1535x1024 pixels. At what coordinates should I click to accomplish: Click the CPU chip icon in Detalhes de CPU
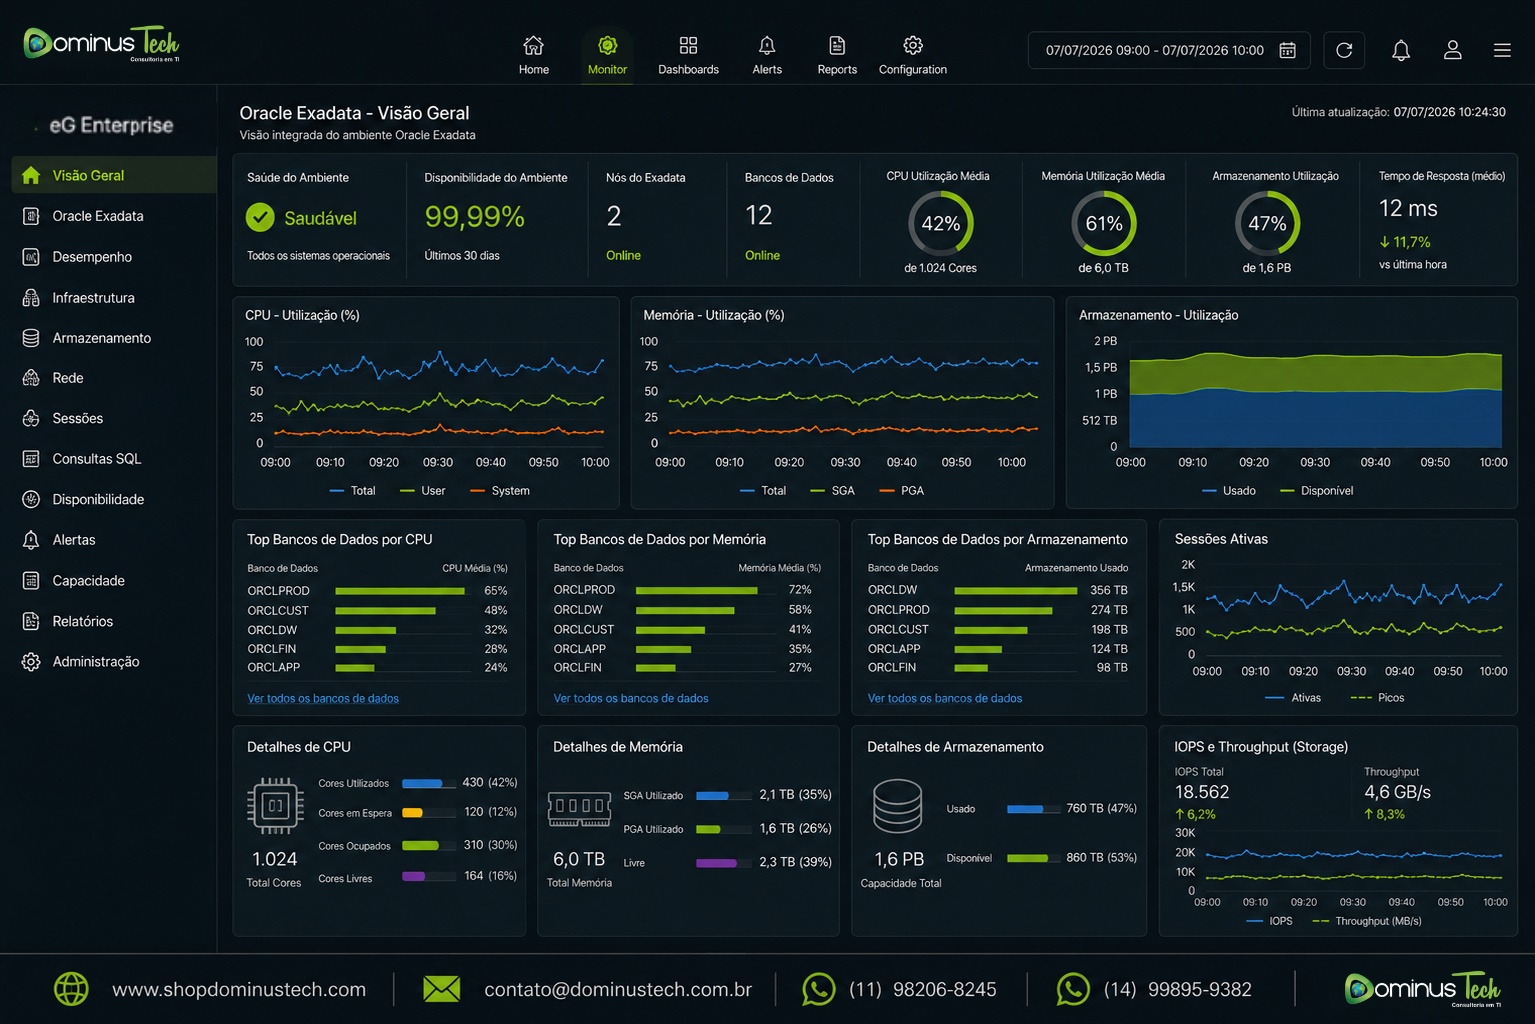coord(275,805)
